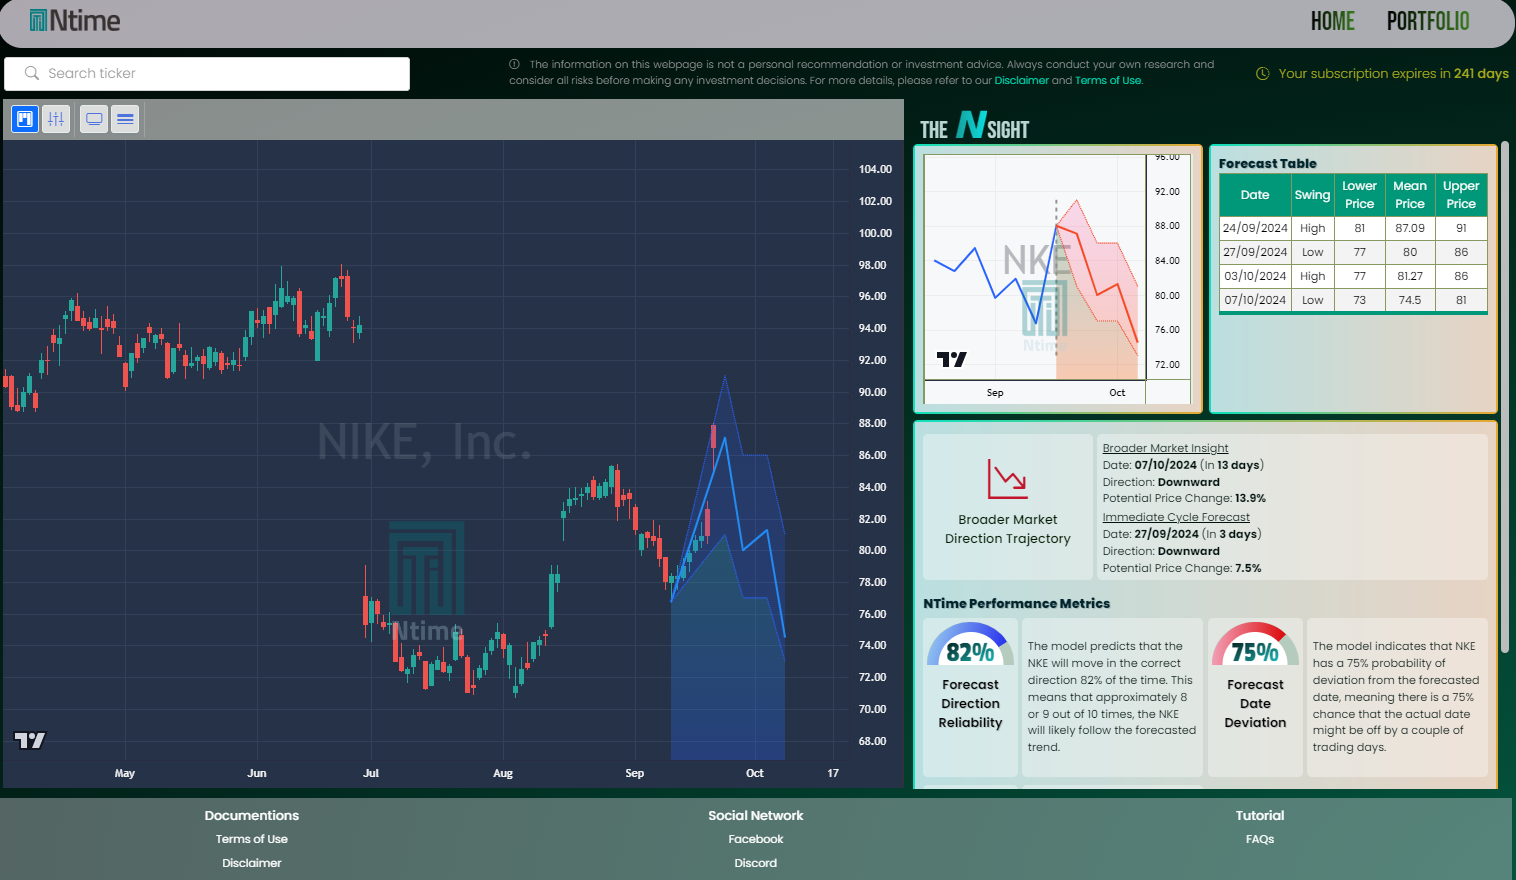Click the Social Network footer heading
Viewport: 1516px width, 880px height.
pos(756,815)
